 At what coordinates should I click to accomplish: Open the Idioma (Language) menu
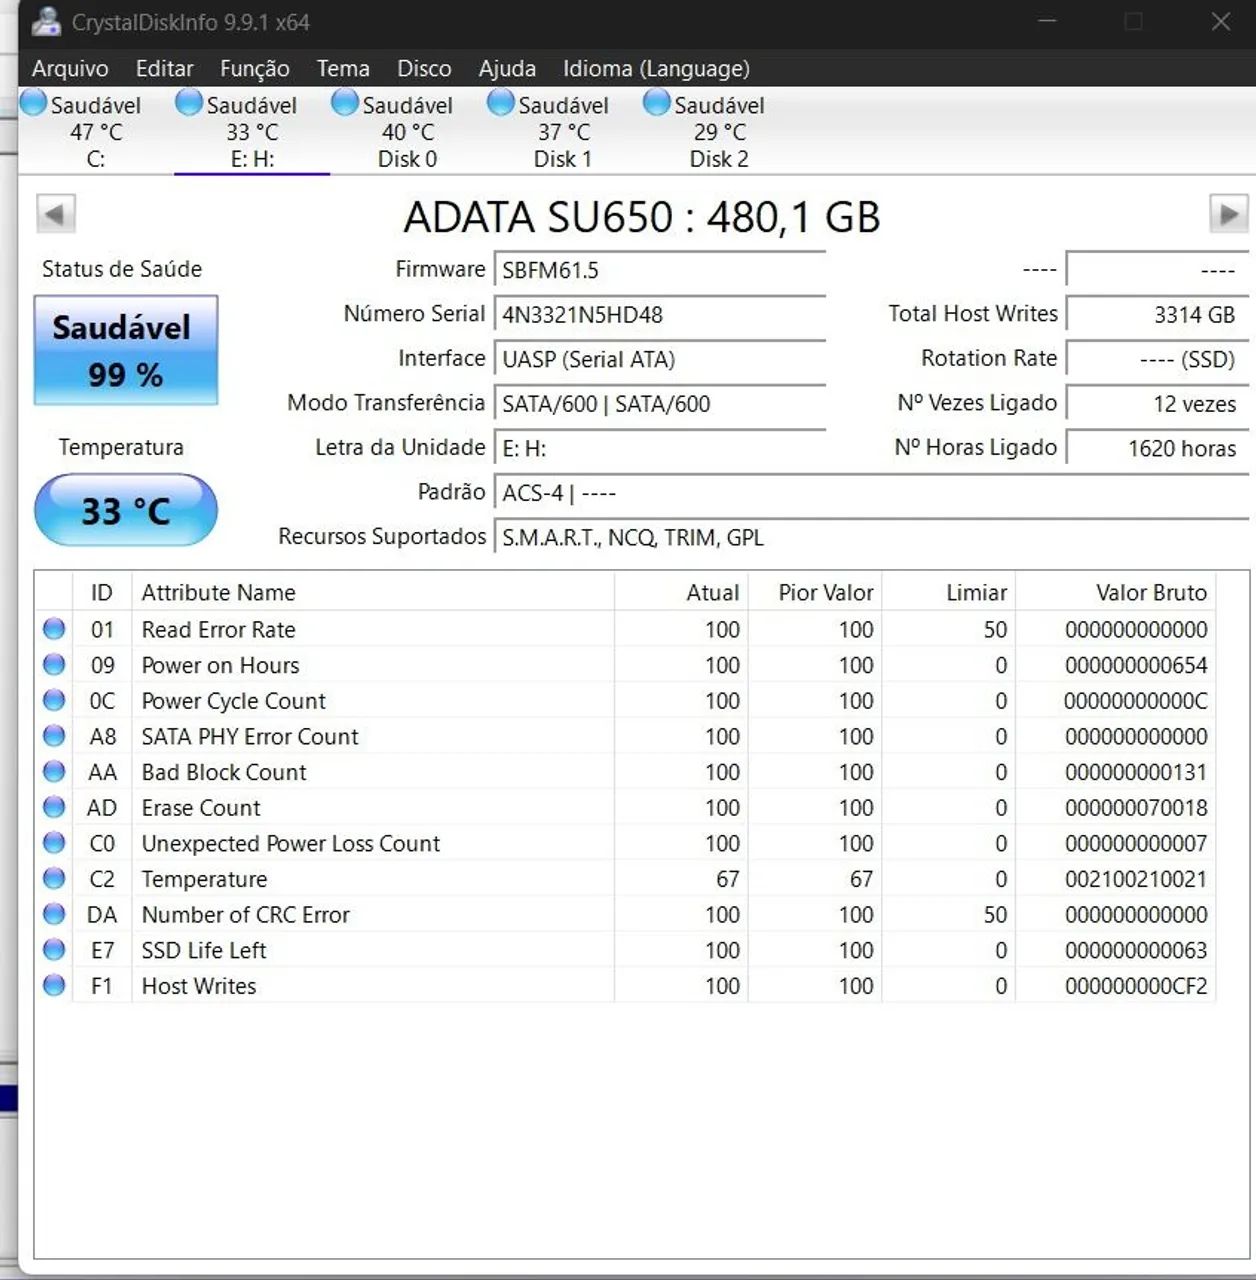pos(656,68)
